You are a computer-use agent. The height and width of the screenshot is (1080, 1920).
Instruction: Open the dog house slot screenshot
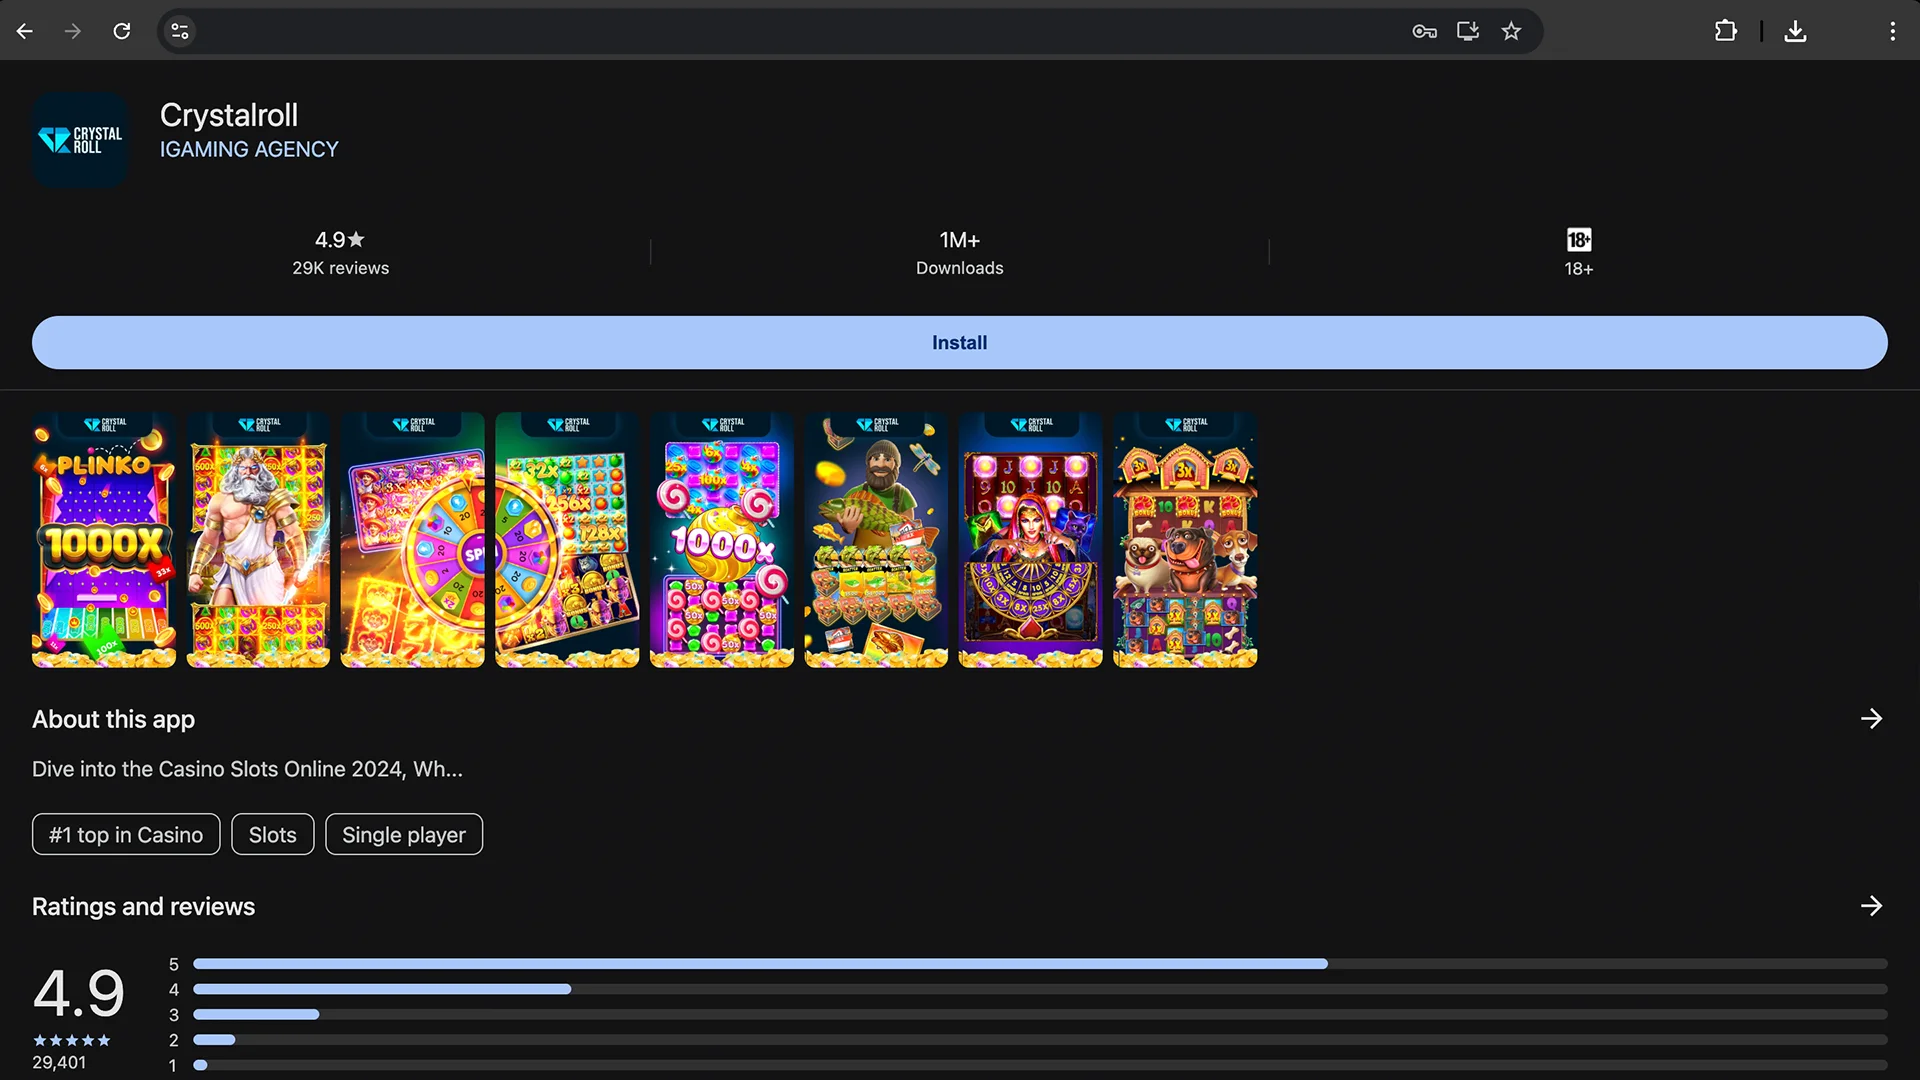1185,540
